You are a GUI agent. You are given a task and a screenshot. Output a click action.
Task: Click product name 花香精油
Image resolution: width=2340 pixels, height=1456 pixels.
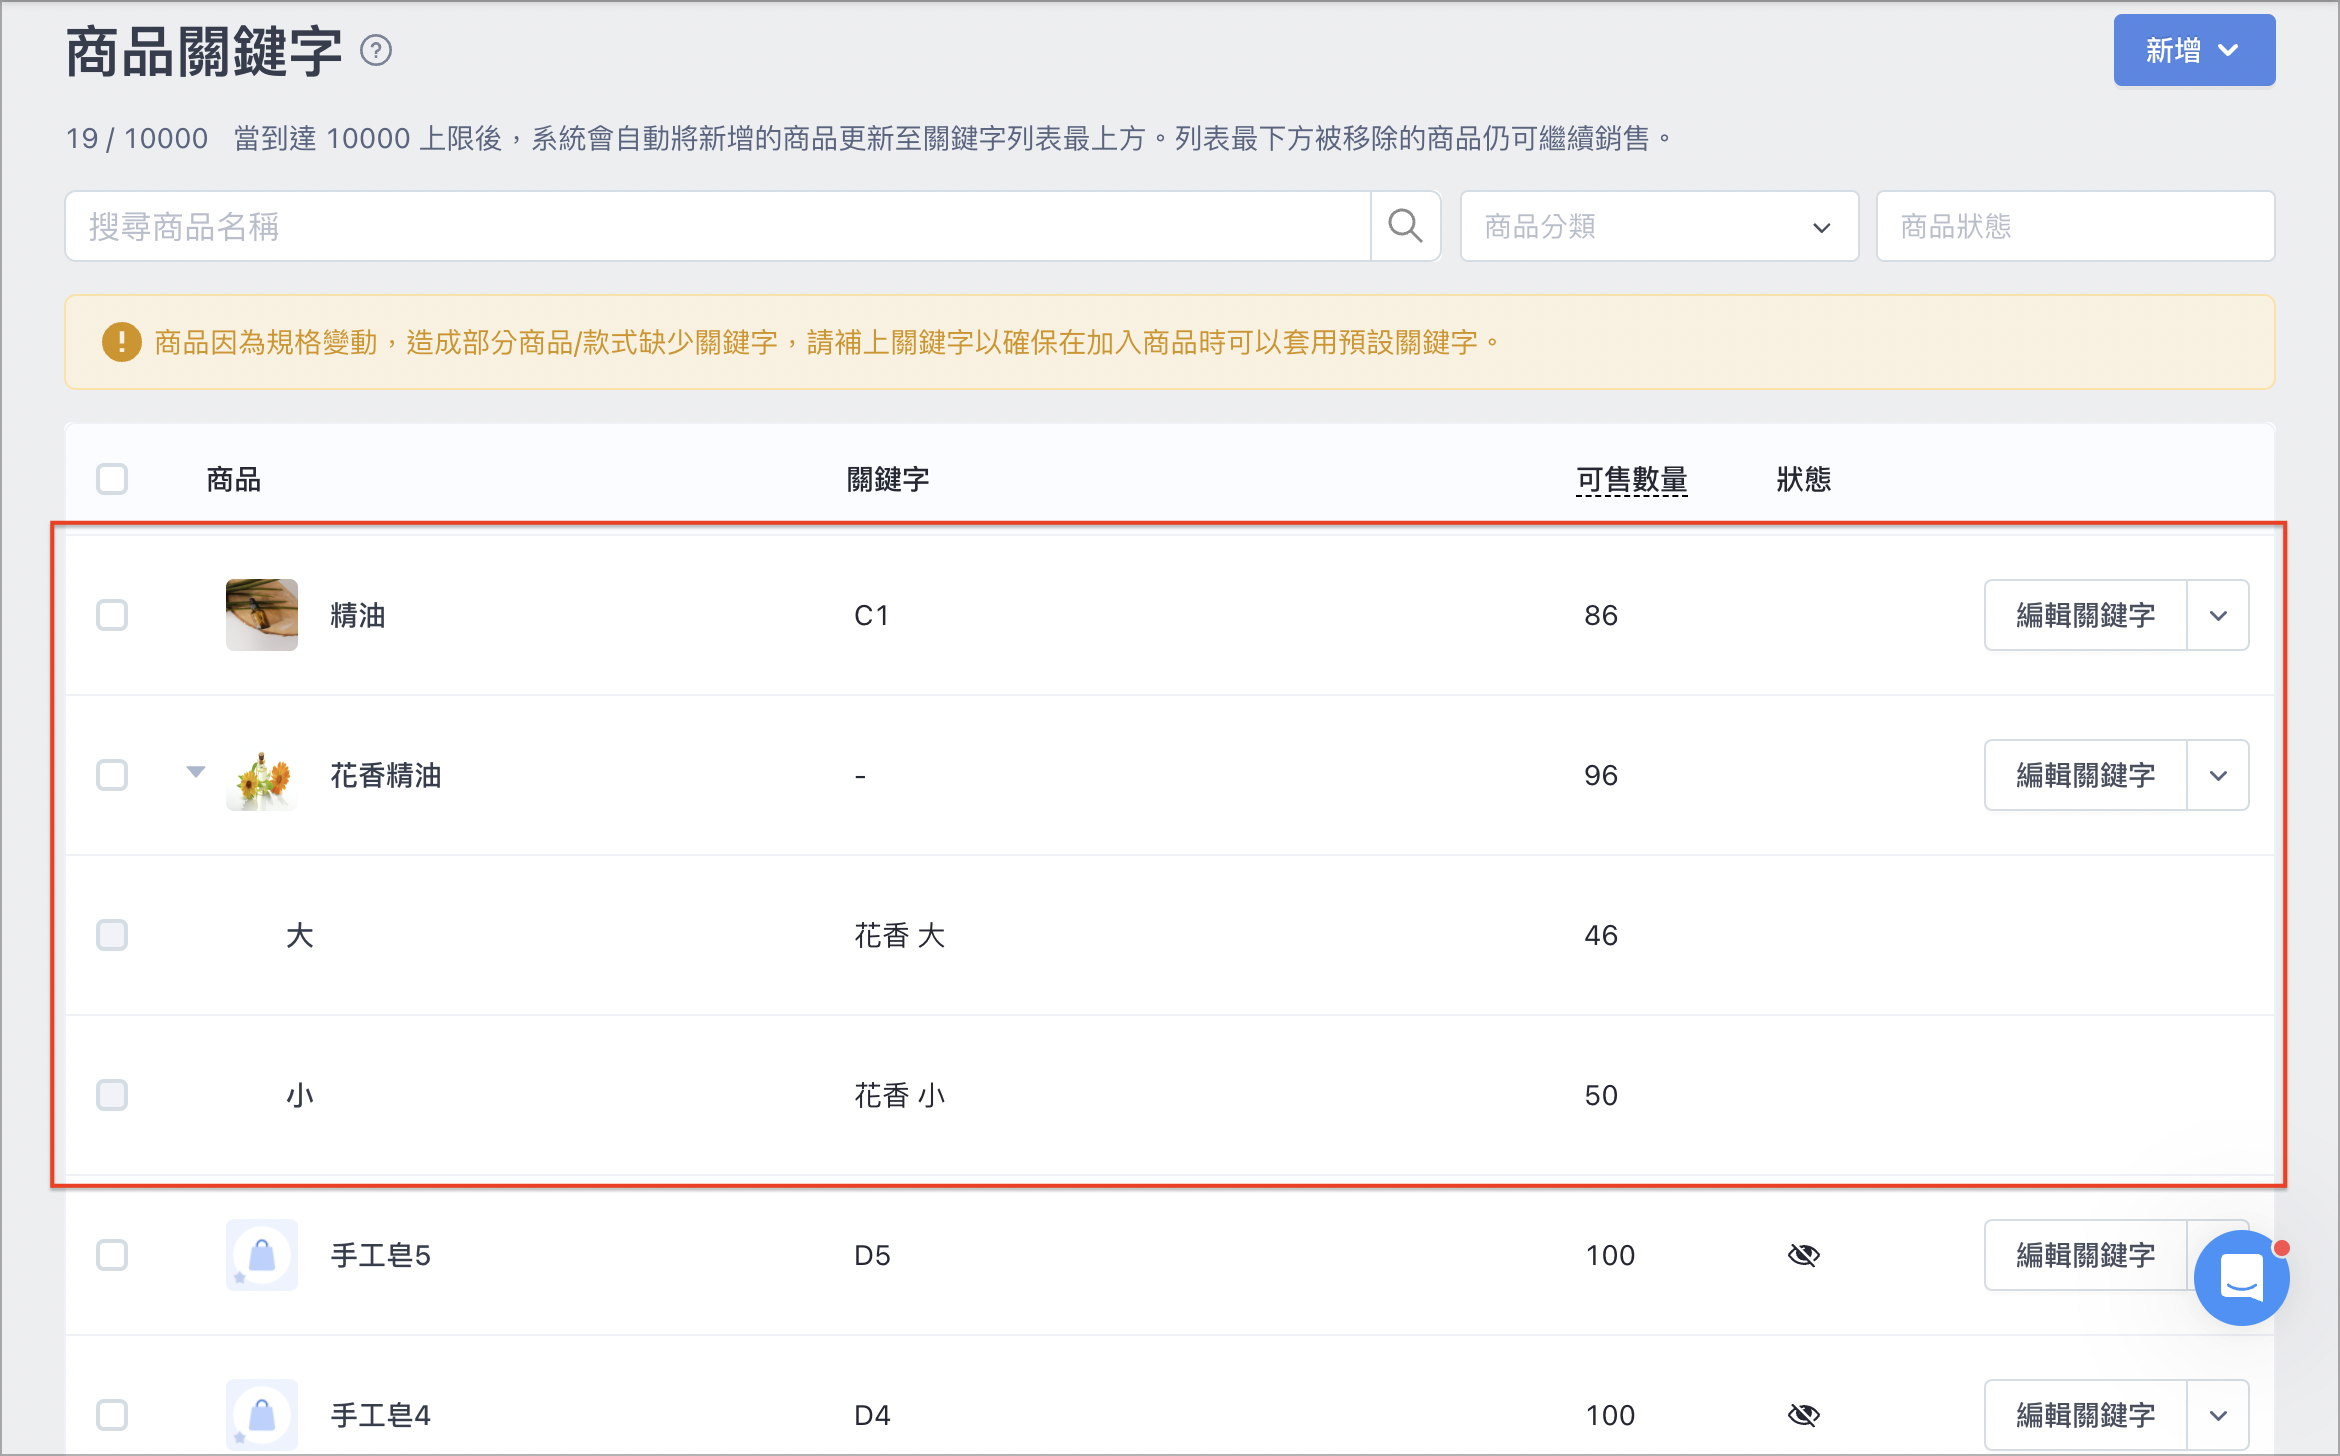(x=386, y=775)
